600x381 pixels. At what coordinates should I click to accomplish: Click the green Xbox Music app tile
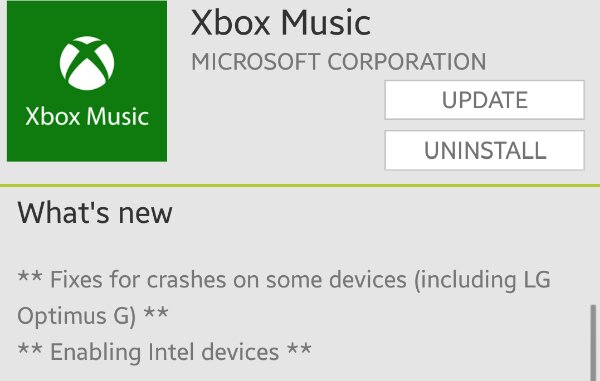[87, 81]
